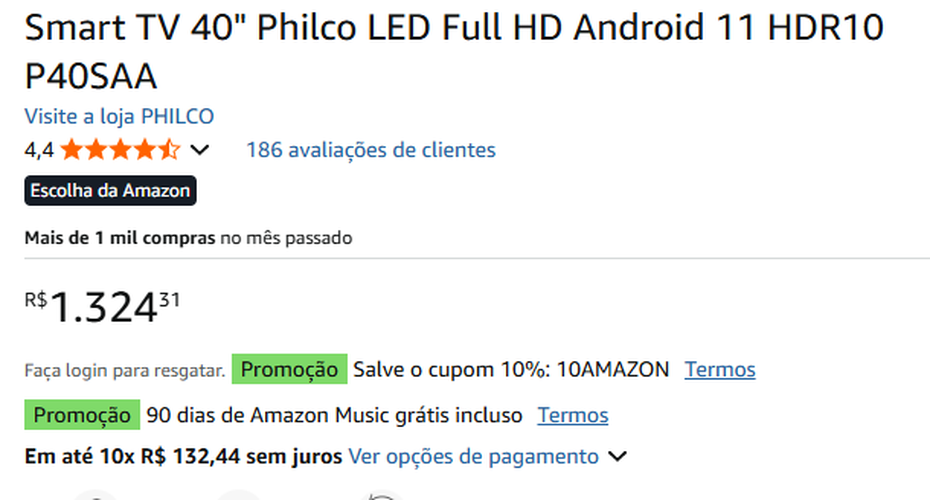Open Termos link for Amazon Music offer
The image size is (930, 500).
point(573,414)
